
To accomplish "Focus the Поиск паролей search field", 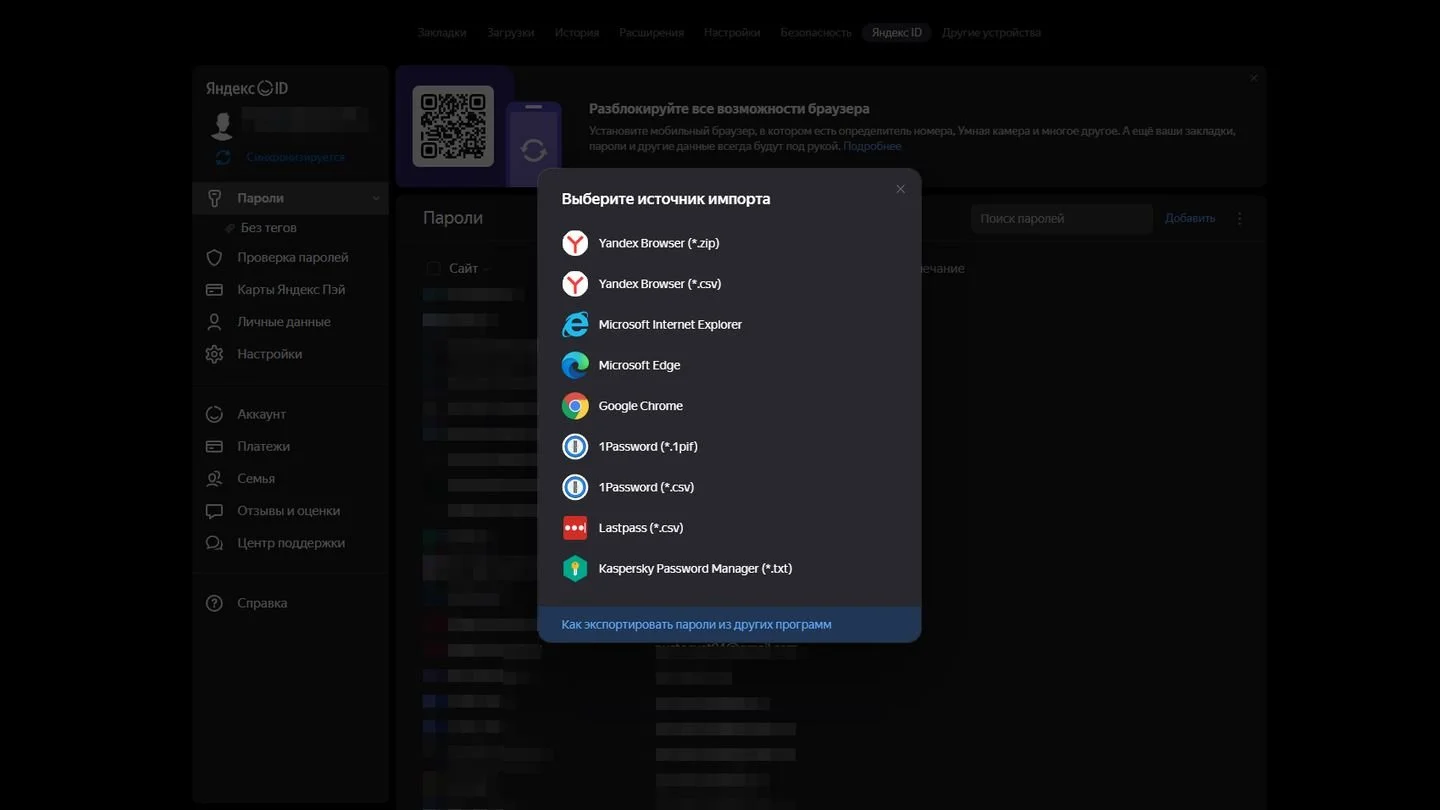I will (x=1062, y=219).
